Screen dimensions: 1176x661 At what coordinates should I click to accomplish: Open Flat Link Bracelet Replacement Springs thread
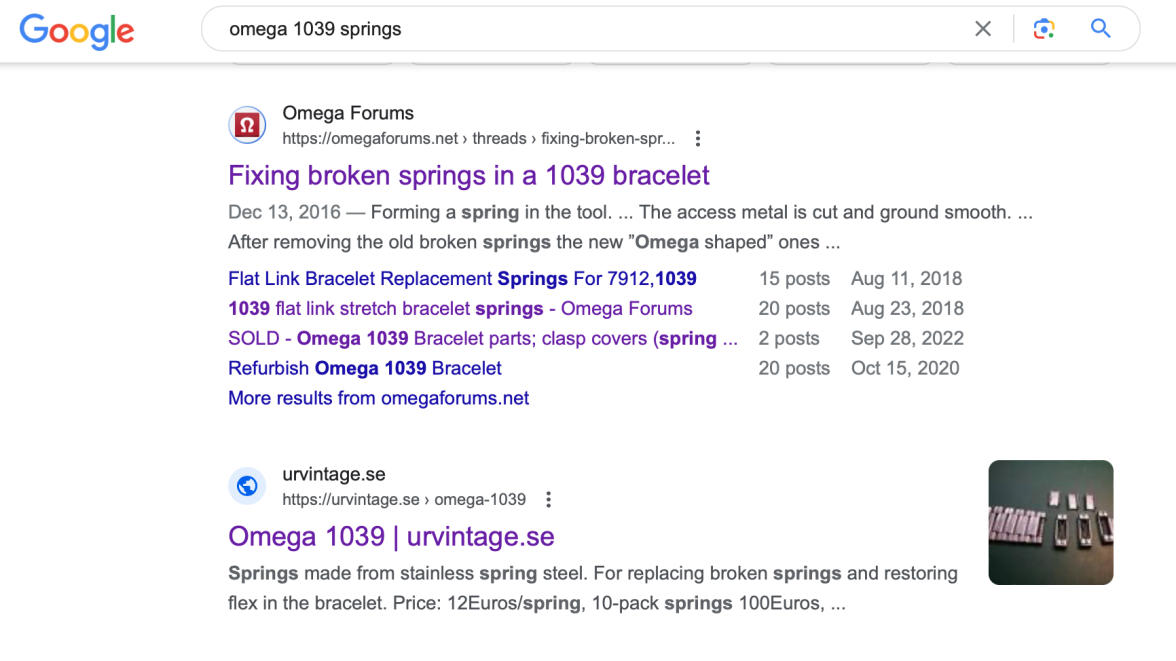(x=462, y=279)
